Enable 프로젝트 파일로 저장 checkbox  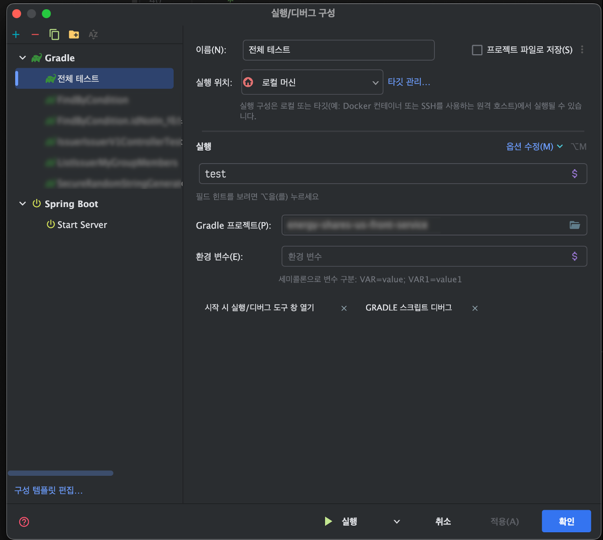pos(477,50)
